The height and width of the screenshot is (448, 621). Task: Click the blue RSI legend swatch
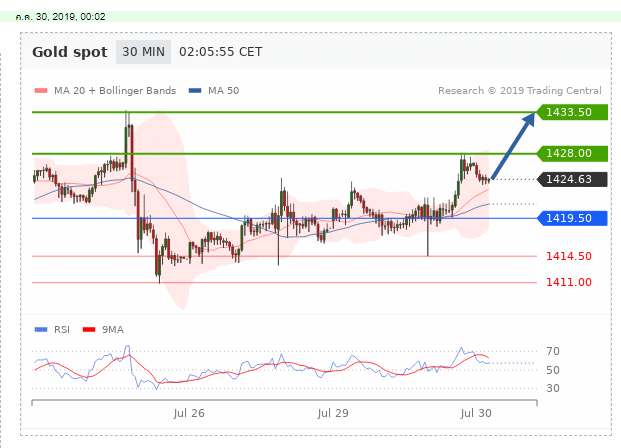(41, 330)
